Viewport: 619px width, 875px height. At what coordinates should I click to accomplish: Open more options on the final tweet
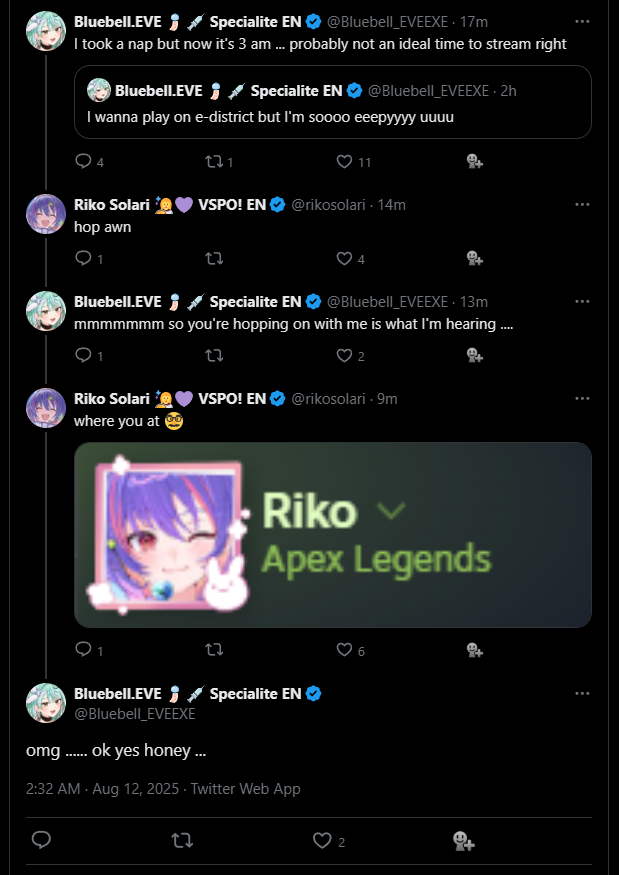point(583,694)
